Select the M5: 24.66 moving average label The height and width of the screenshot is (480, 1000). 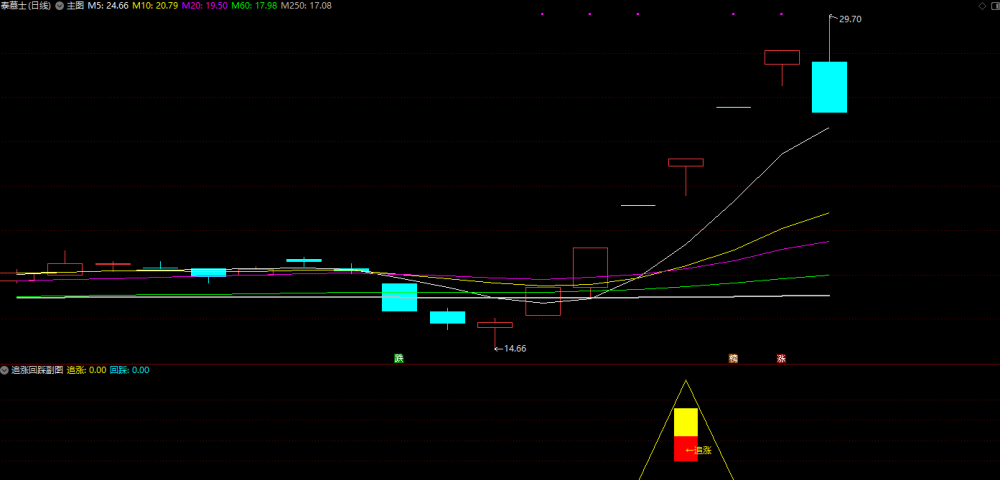(x=108, y=5)
